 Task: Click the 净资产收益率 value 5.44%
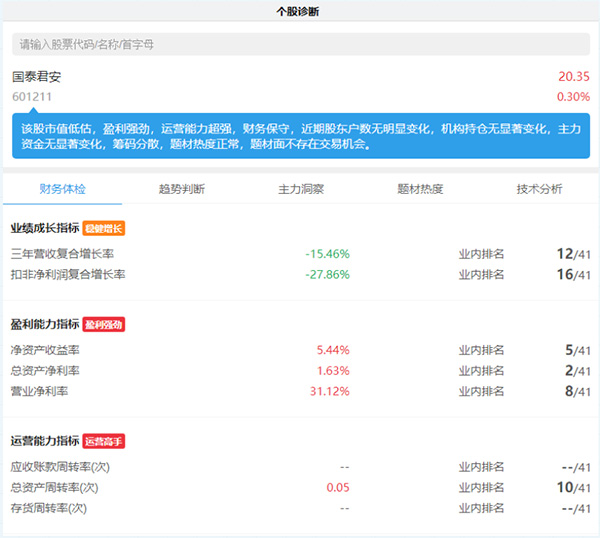click(332, 350)
